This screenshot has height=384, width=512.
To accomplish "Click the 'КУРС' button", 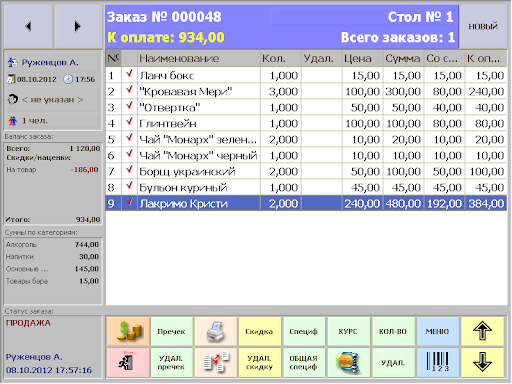I will tap(348, 331).
